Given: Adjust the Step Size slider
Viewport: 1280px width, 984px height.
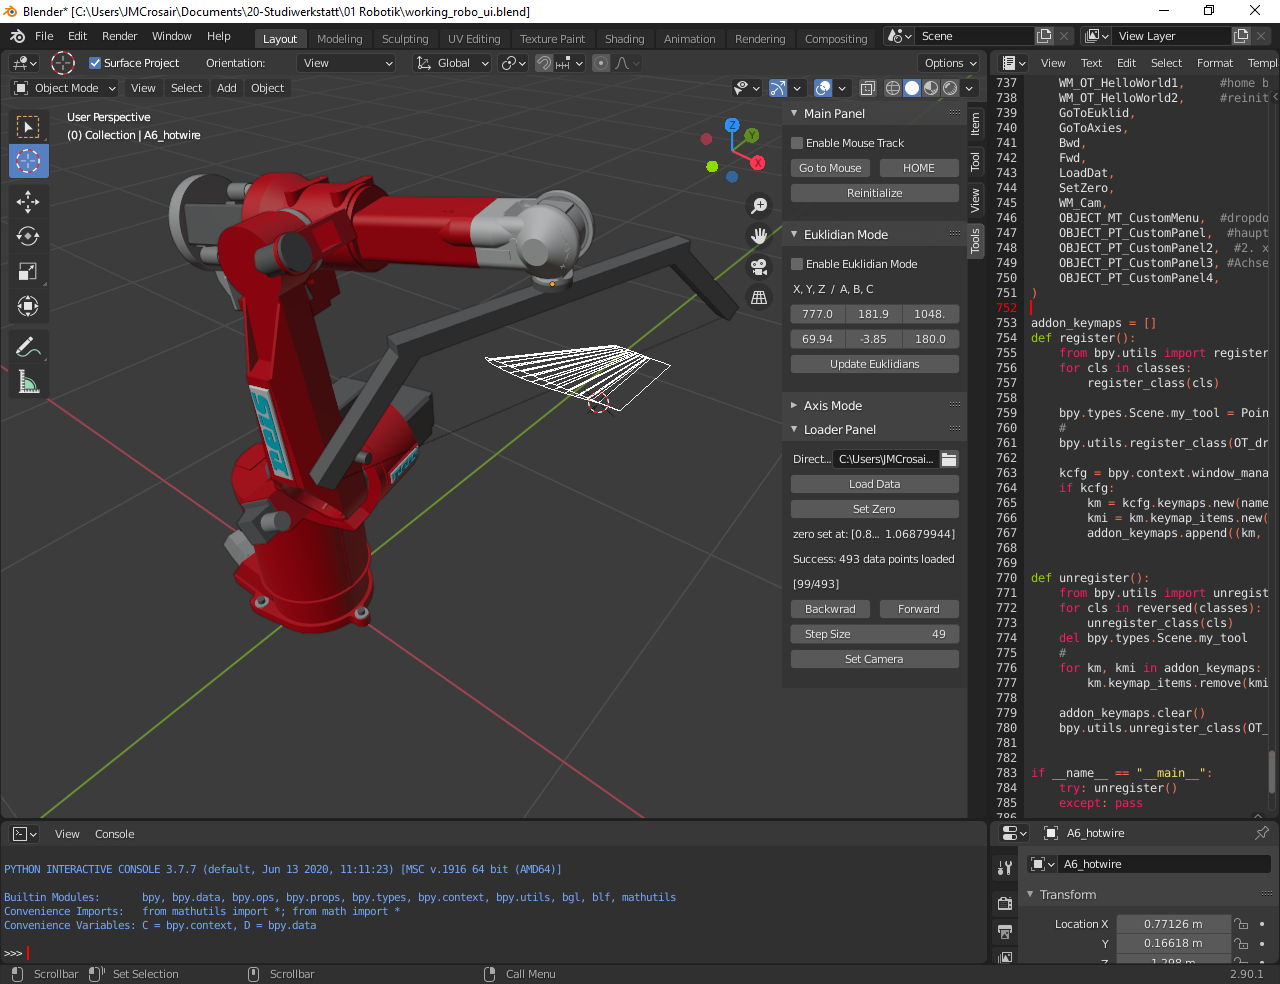Looking at the screenshot, I should (875, 634).
